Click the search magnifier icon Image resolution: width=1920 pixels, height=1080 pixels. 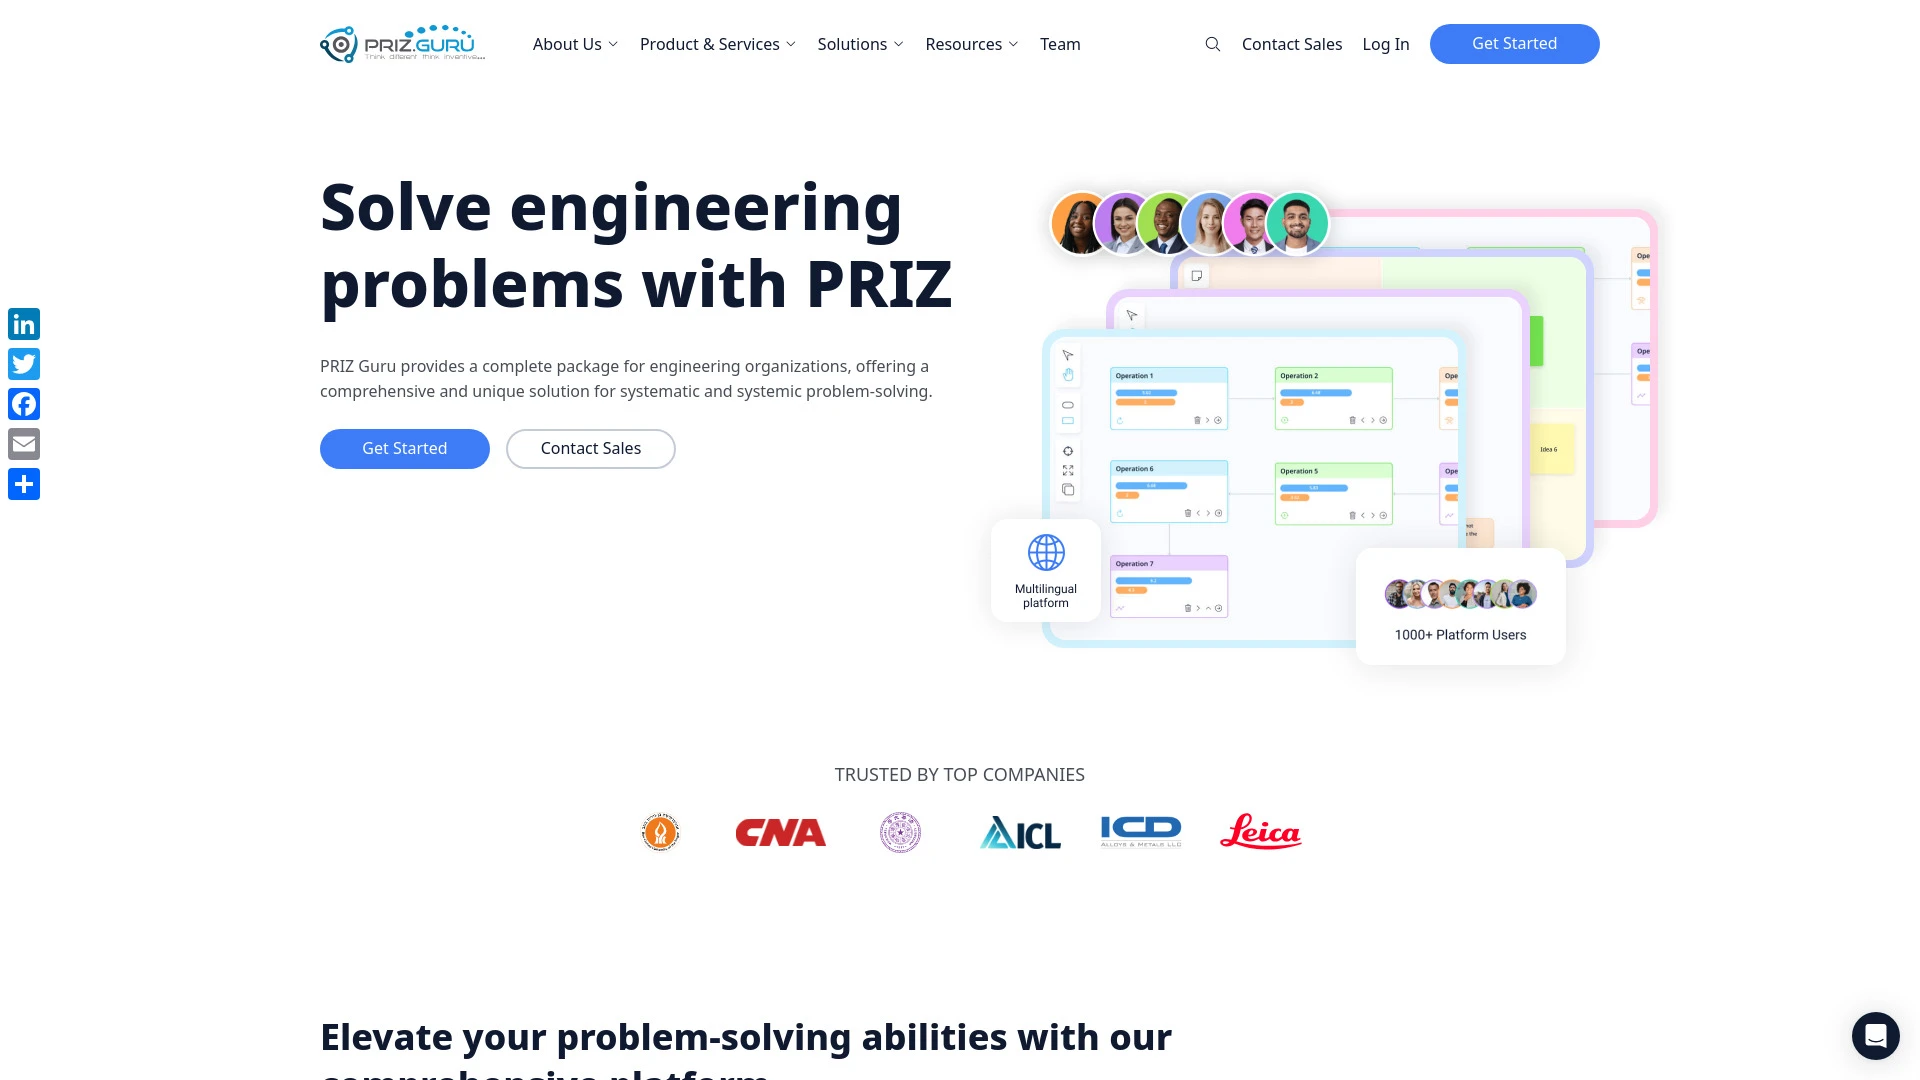coord(1213,44)
